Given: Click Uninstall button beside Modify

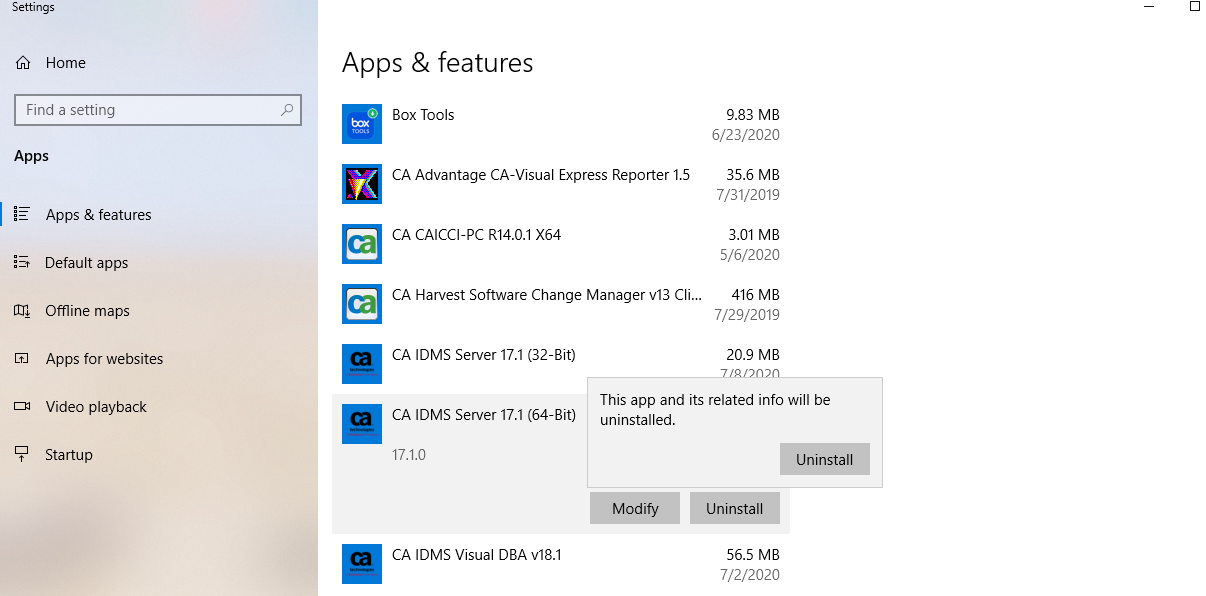Looking at the screenshot, I should pyautogui.click(x=734, y=508).
